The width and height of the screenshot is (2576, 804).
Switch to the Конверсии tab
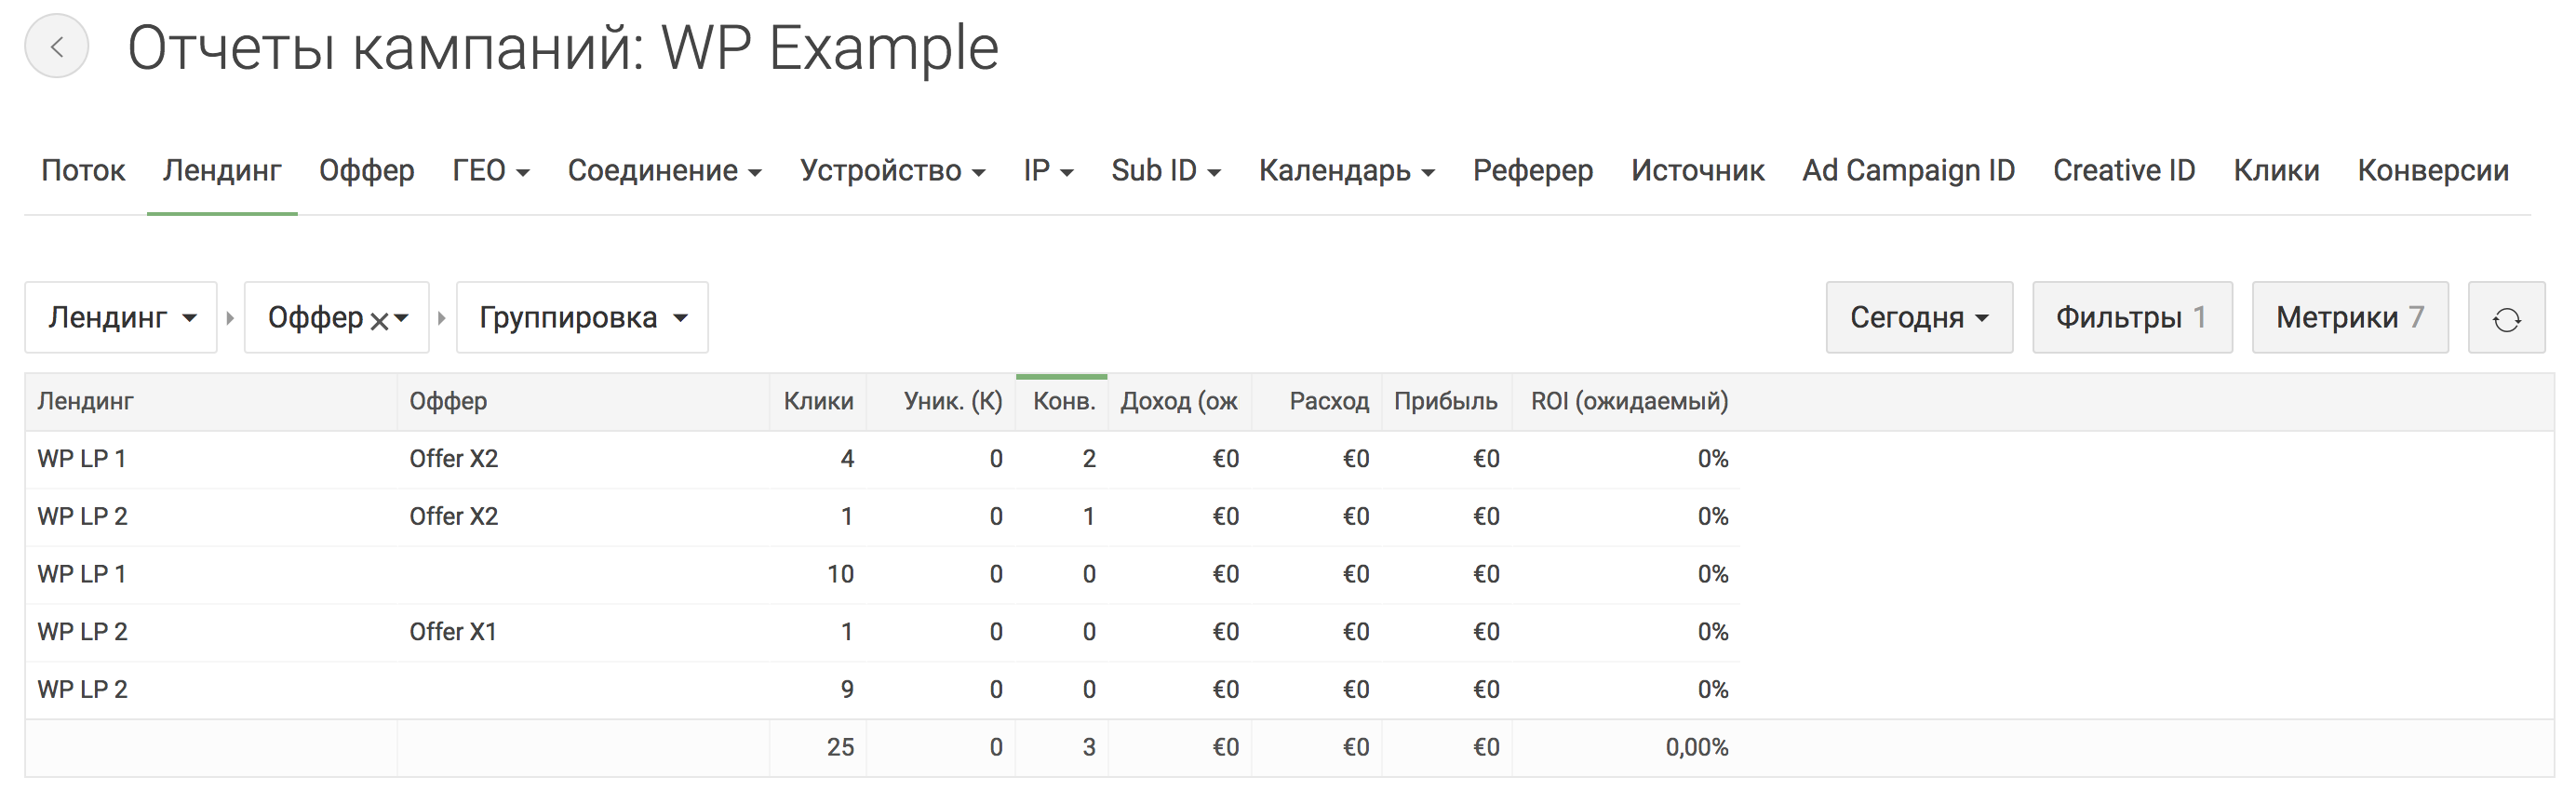coord(2432,171)
